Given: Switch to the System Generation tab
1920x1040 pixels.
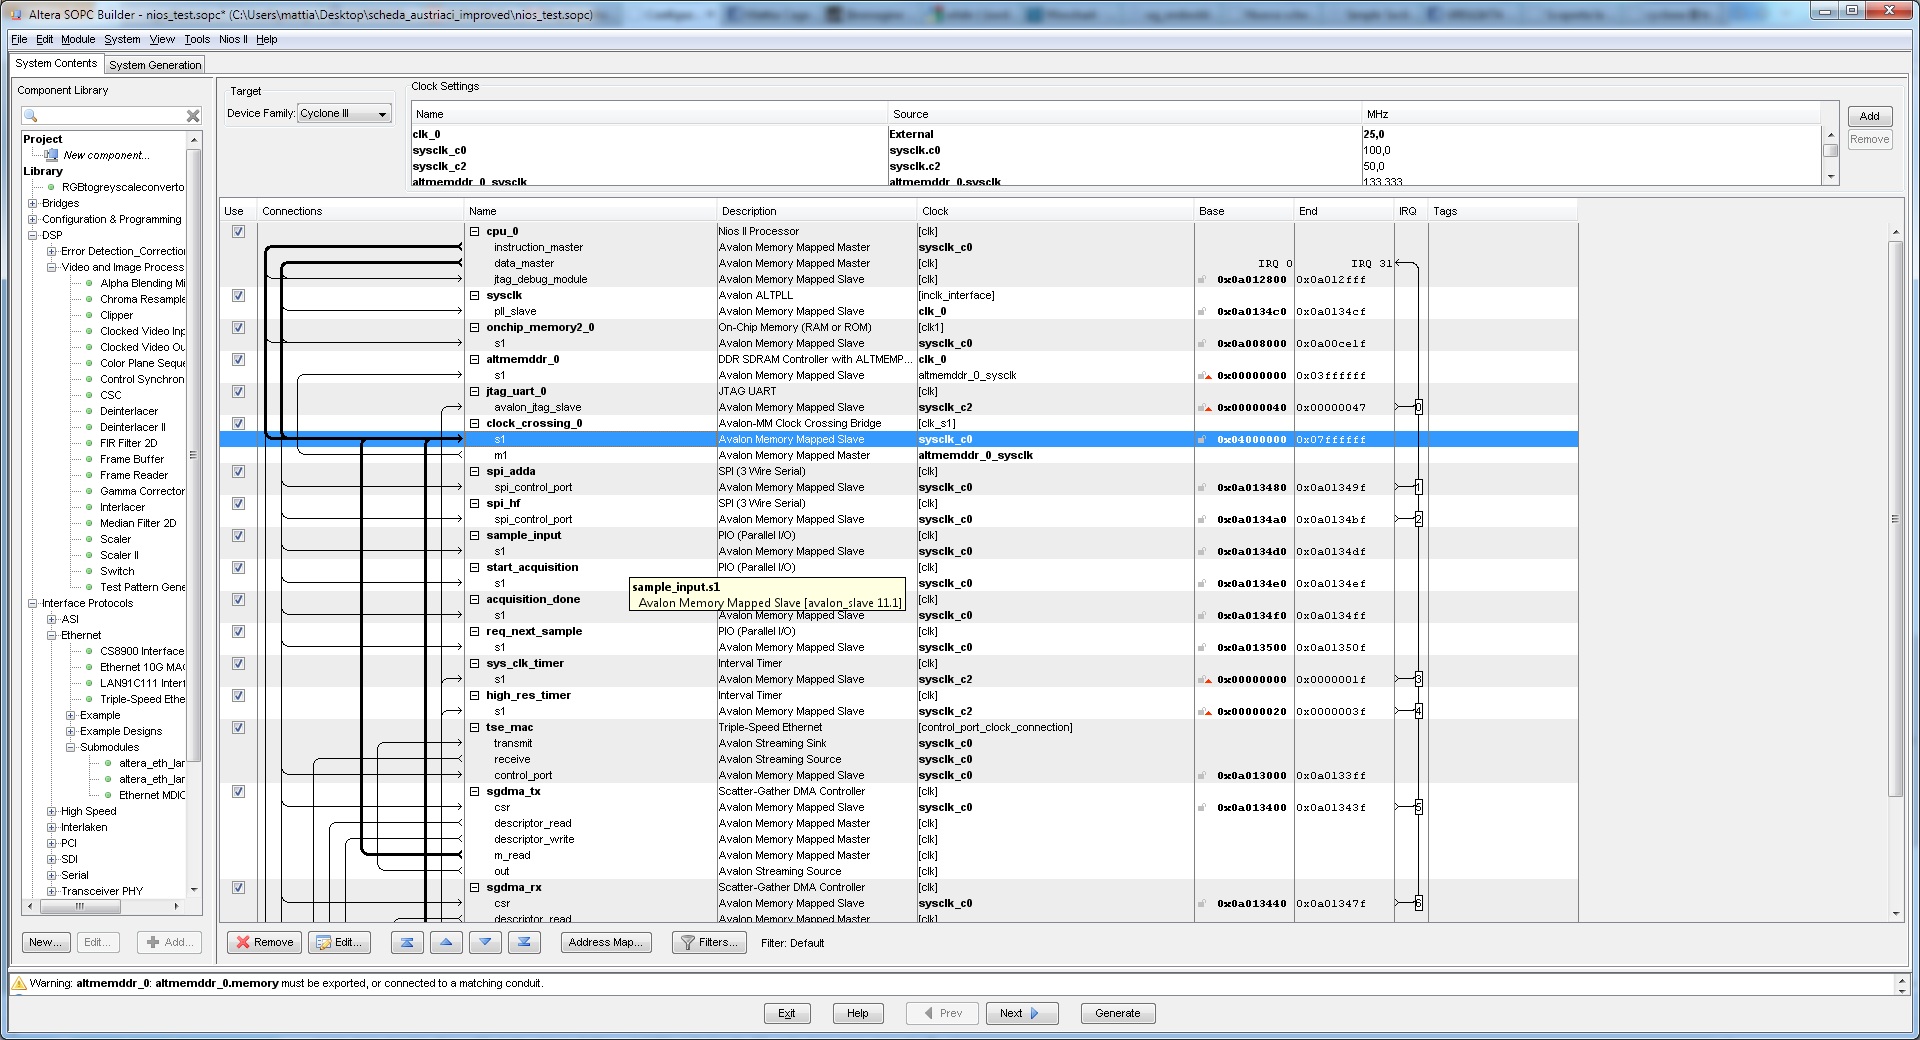Looking at the screenshot, I should coord(155,65).
